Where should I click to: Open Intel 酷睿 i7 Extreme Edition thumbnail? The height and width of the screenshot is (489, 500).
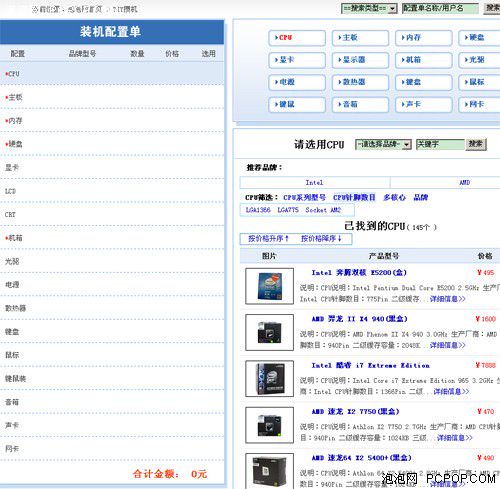coord(269,379)
